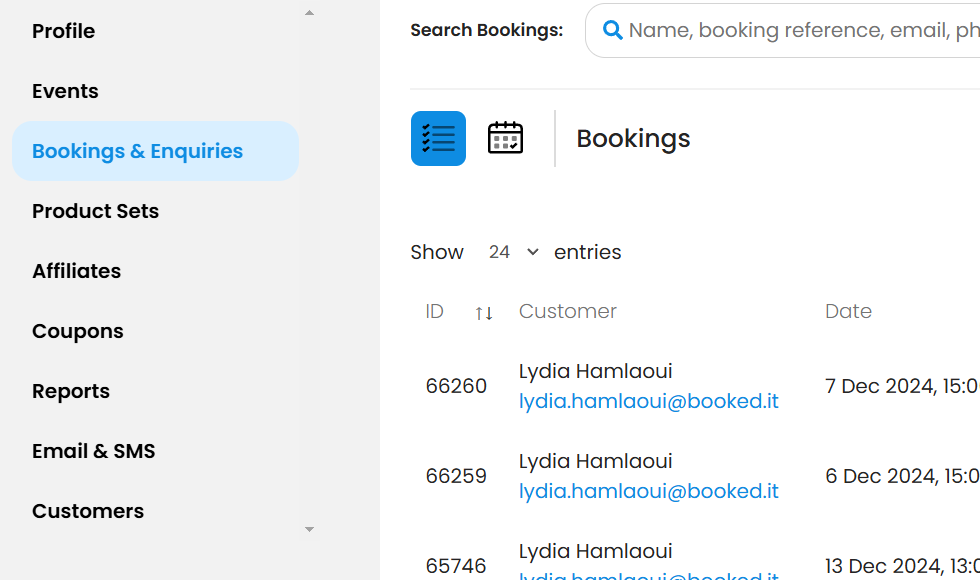View the Reports page
The height and width of the screenshot is (580, 980).
(x=70, y=391)
